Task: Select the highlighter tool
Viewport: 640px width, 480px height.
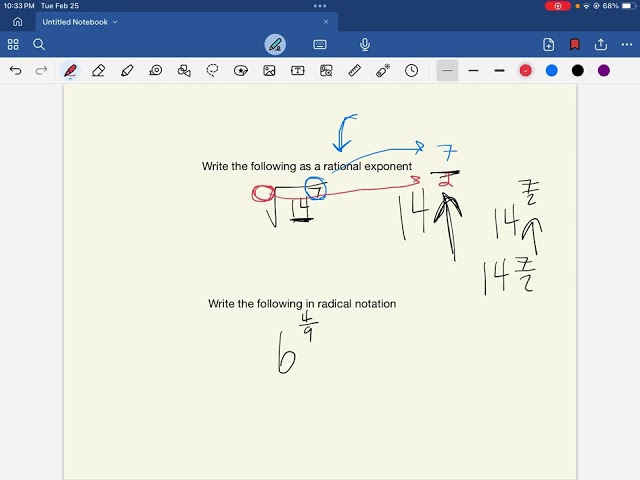Action: tap(127, 71)
